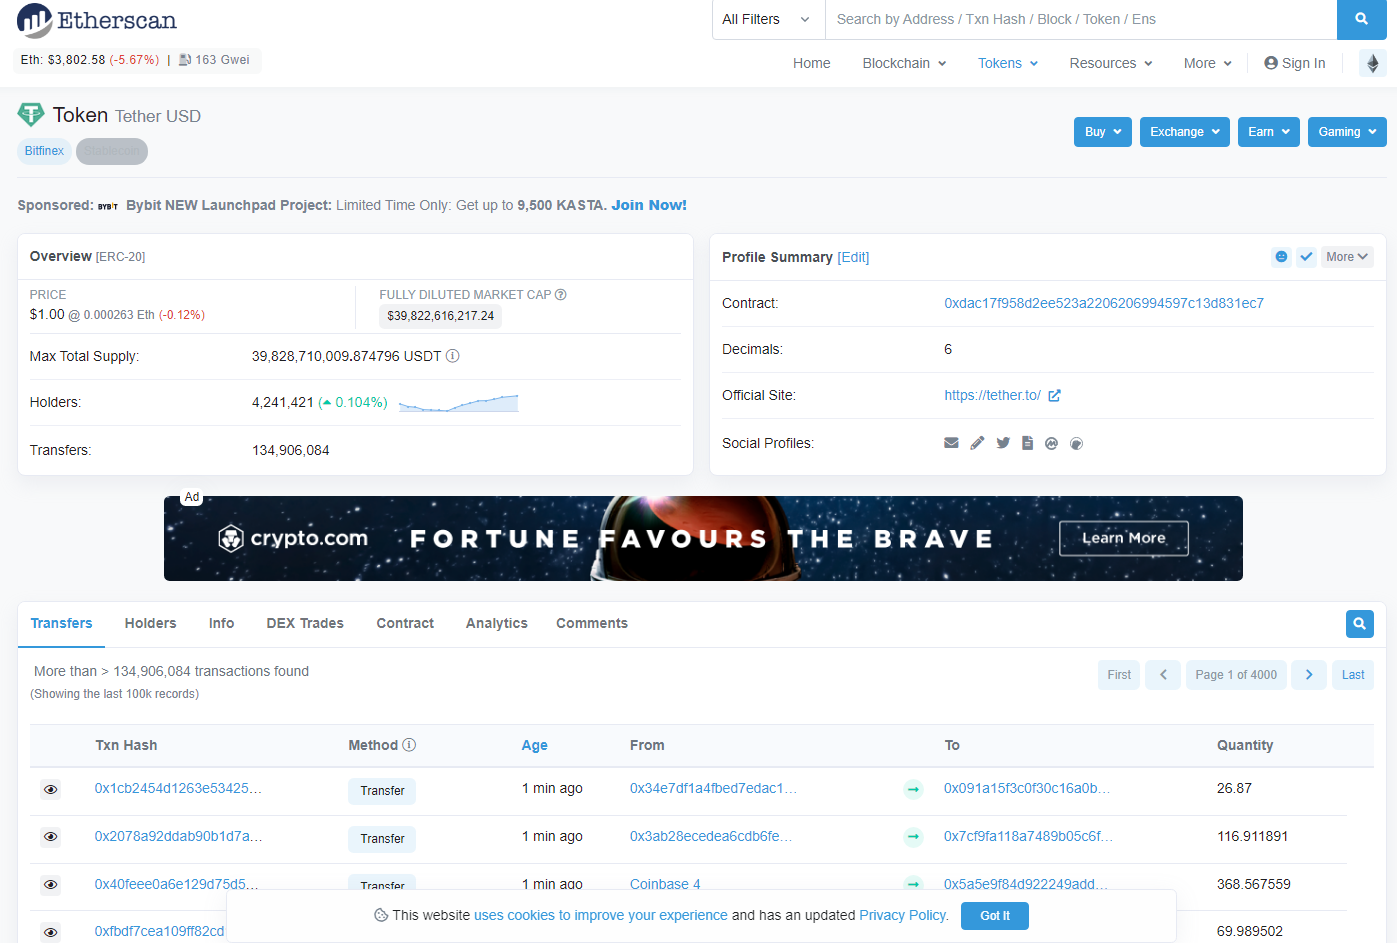Click the token reputation smiley icon
Viewport: 1397px width, 943px height.
[x=1281, y=257]
